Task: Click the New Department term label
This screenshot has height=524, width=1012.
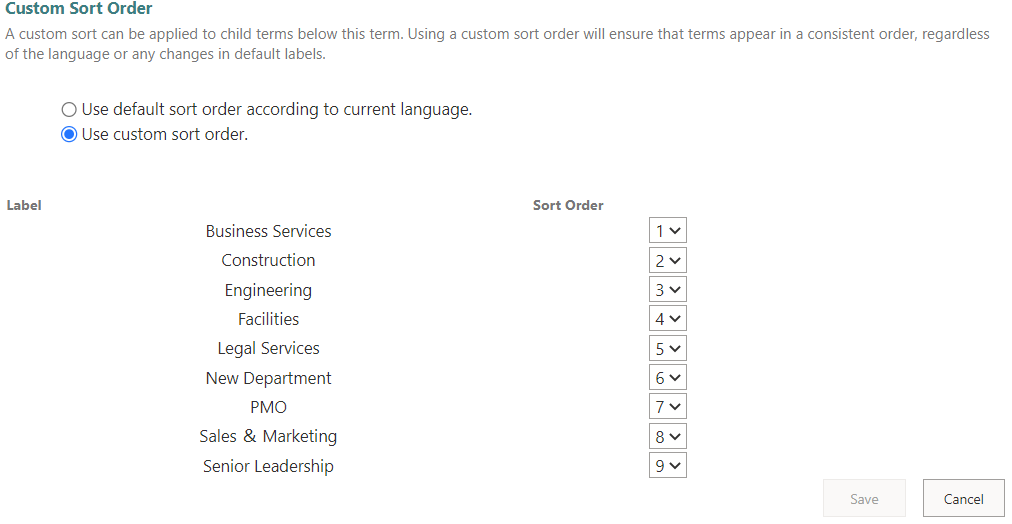Action: coord(268,378)
